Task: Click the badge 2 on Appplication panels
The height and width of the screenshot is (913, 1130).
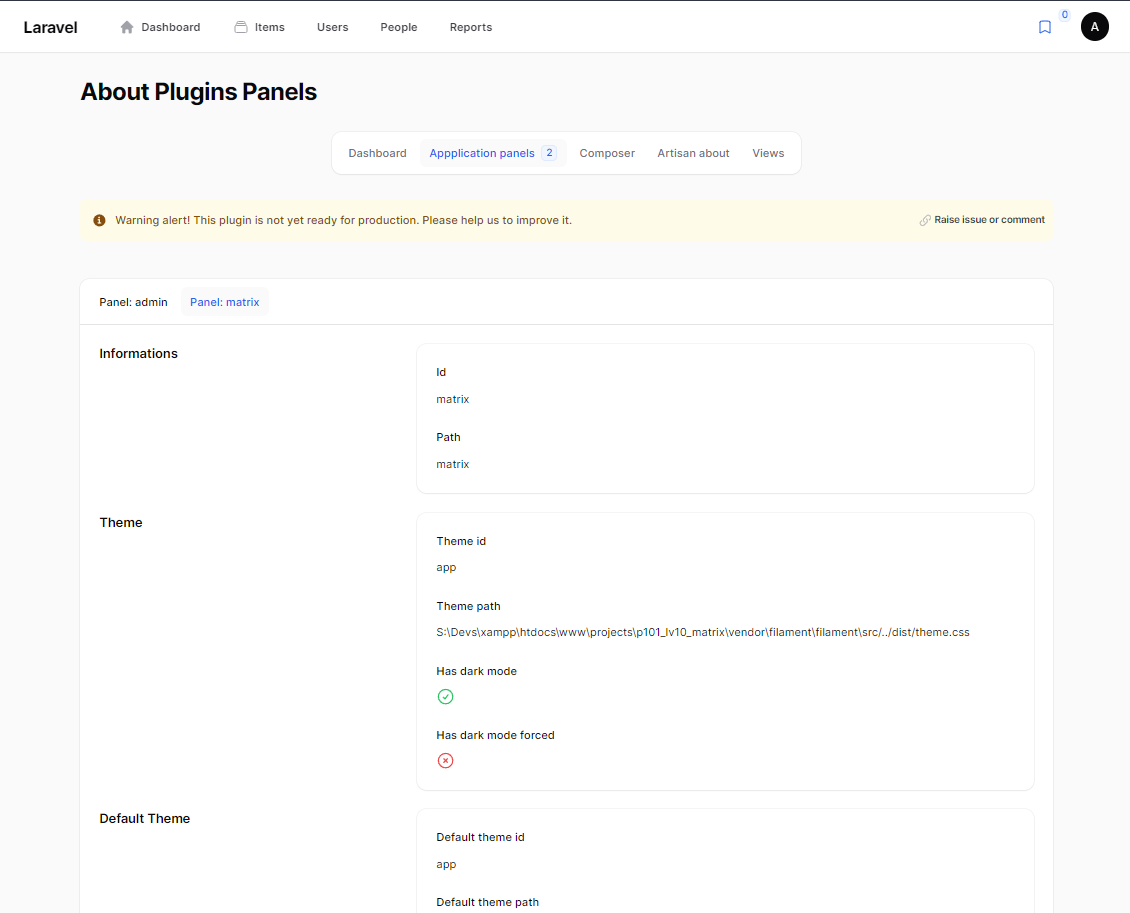Action: click(549, 153)
